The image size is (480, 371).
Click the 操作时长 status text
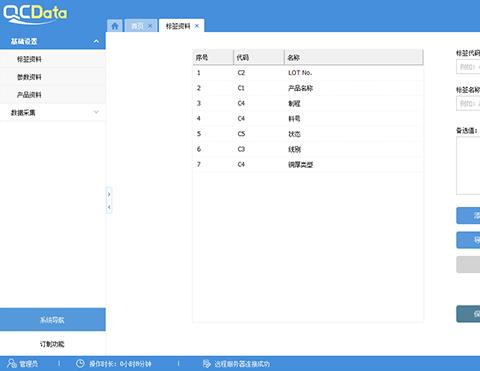tap(120, 364)
